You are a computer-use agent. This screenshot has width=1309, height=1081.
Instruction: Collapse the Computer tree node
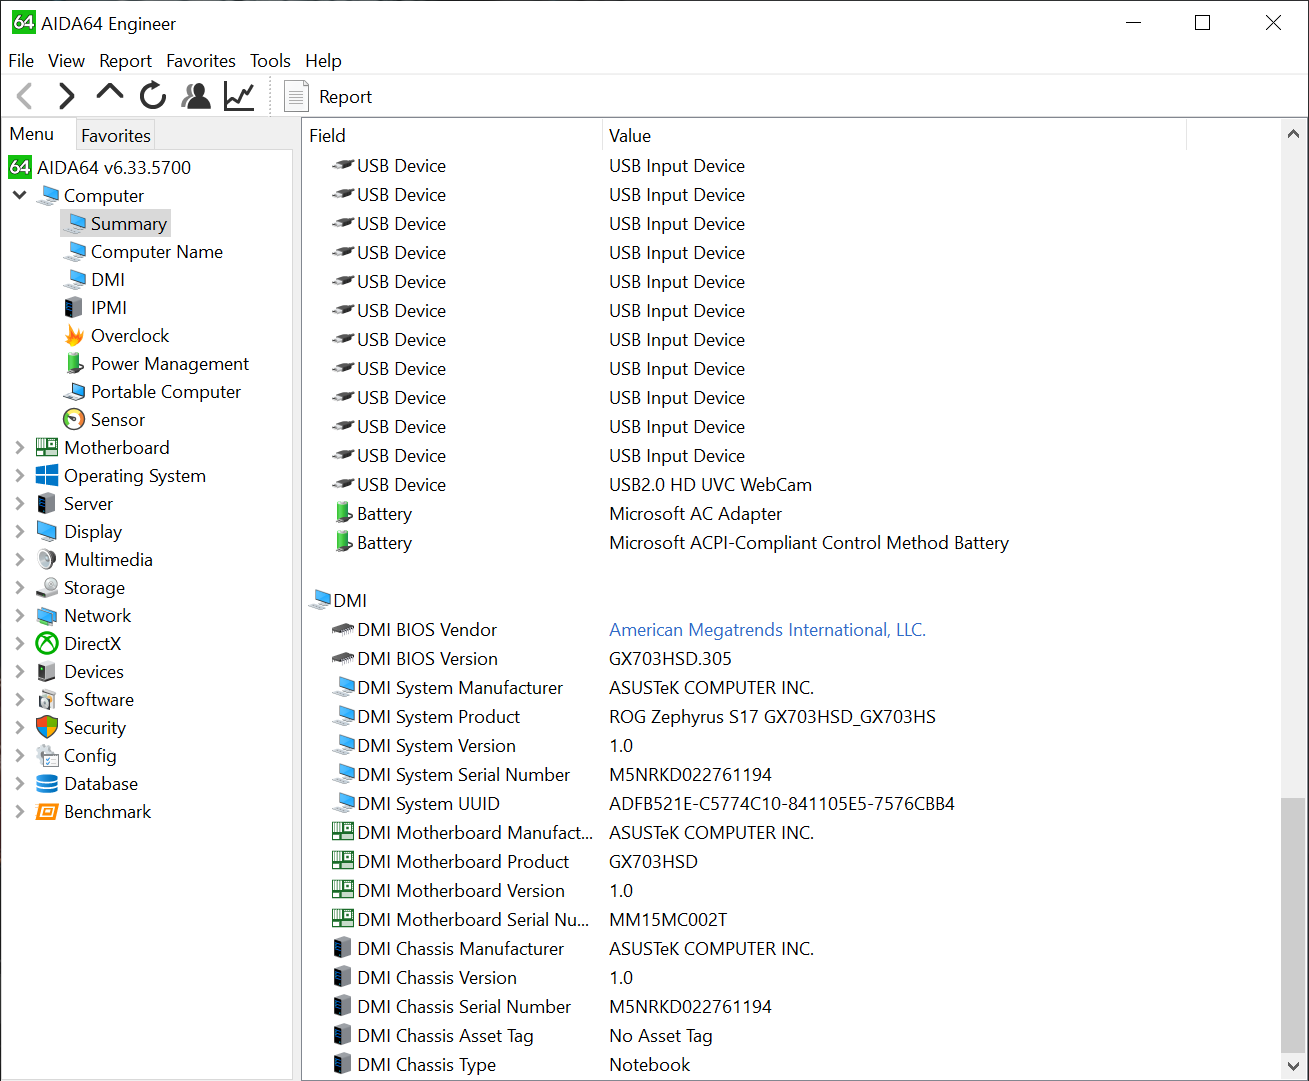coord(19,195)
